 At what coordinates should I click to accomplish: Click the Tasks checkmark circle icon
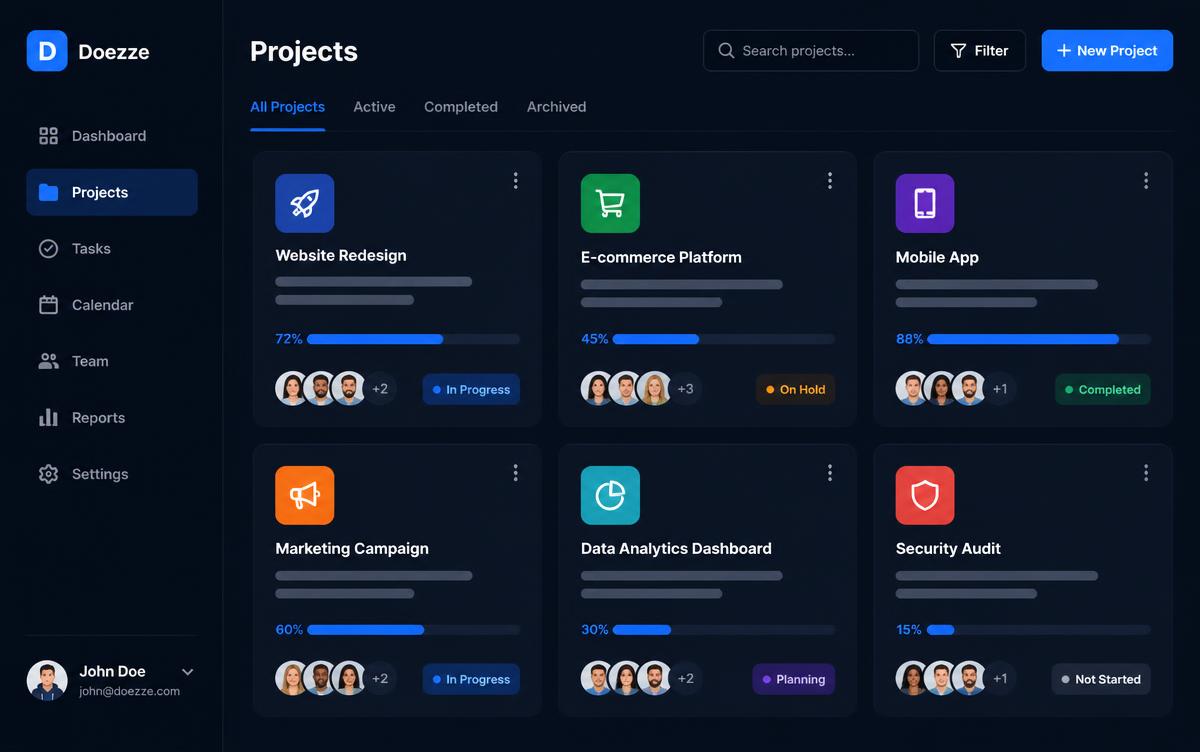(x=48, y=249)
